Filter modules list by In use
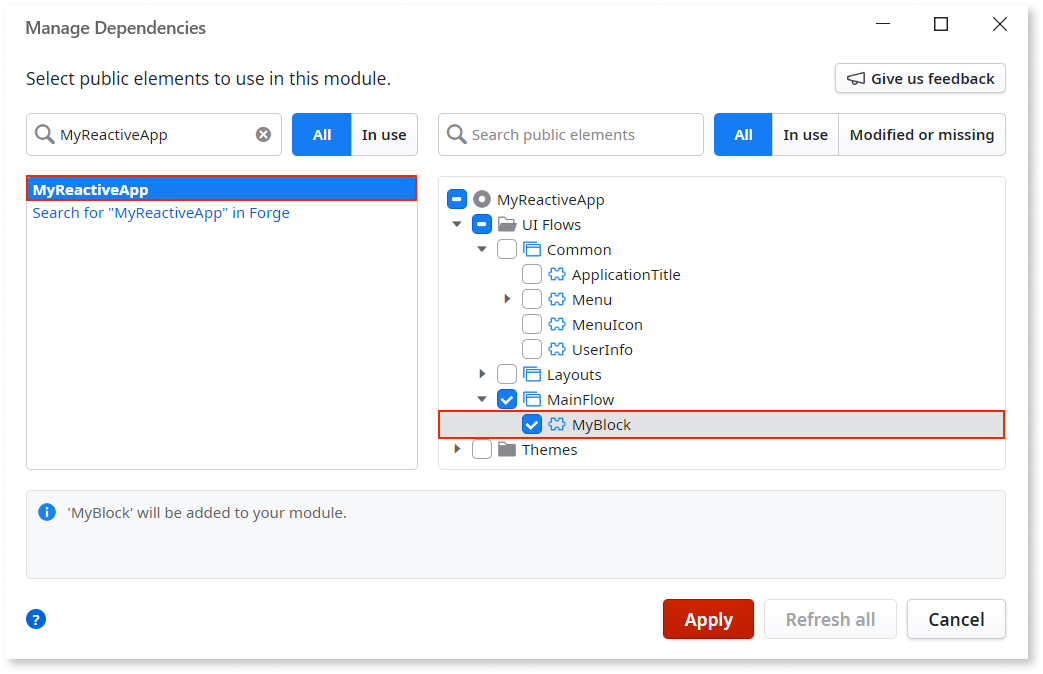1043x674 pixels. [384, 135]
